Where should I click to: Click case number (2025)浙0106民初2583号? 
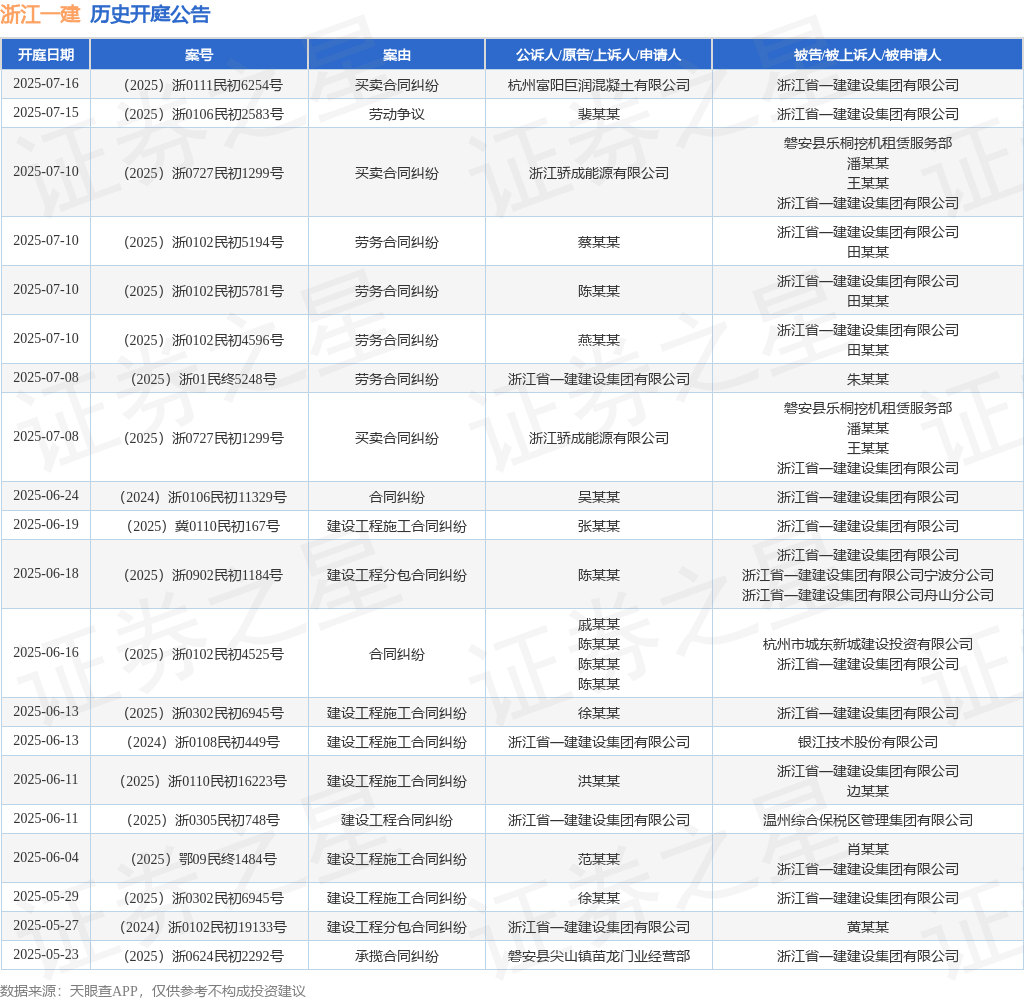point(204,114)
